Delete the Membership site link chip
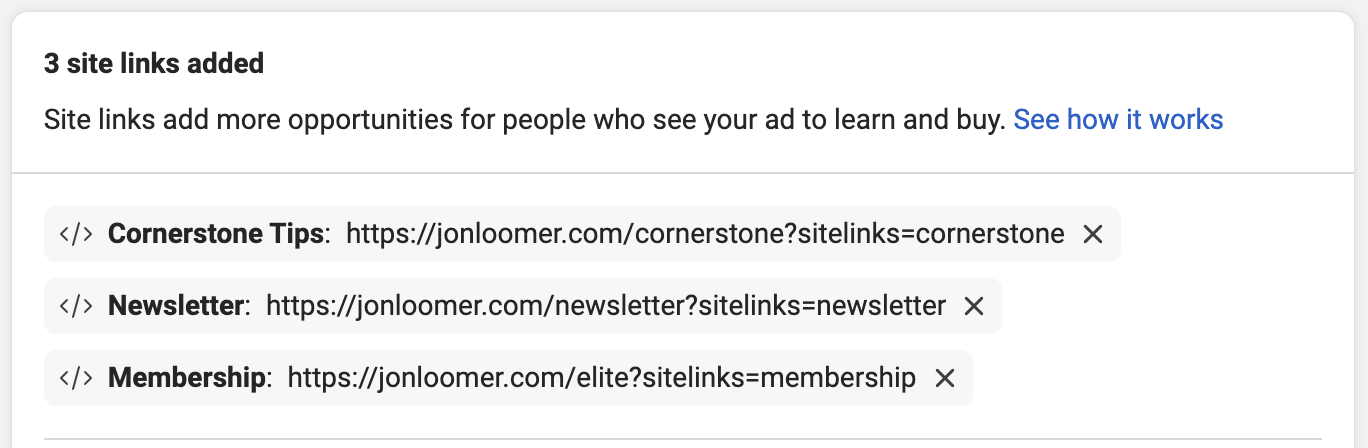Image resolution: width=1368 pixels, height=448 pixels. (x=944, y=378)
